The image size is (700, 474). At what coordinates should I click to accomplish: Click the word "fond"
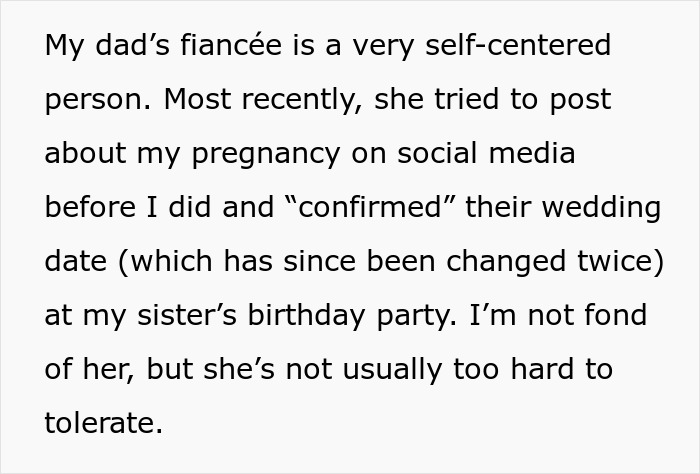point(617,316)
